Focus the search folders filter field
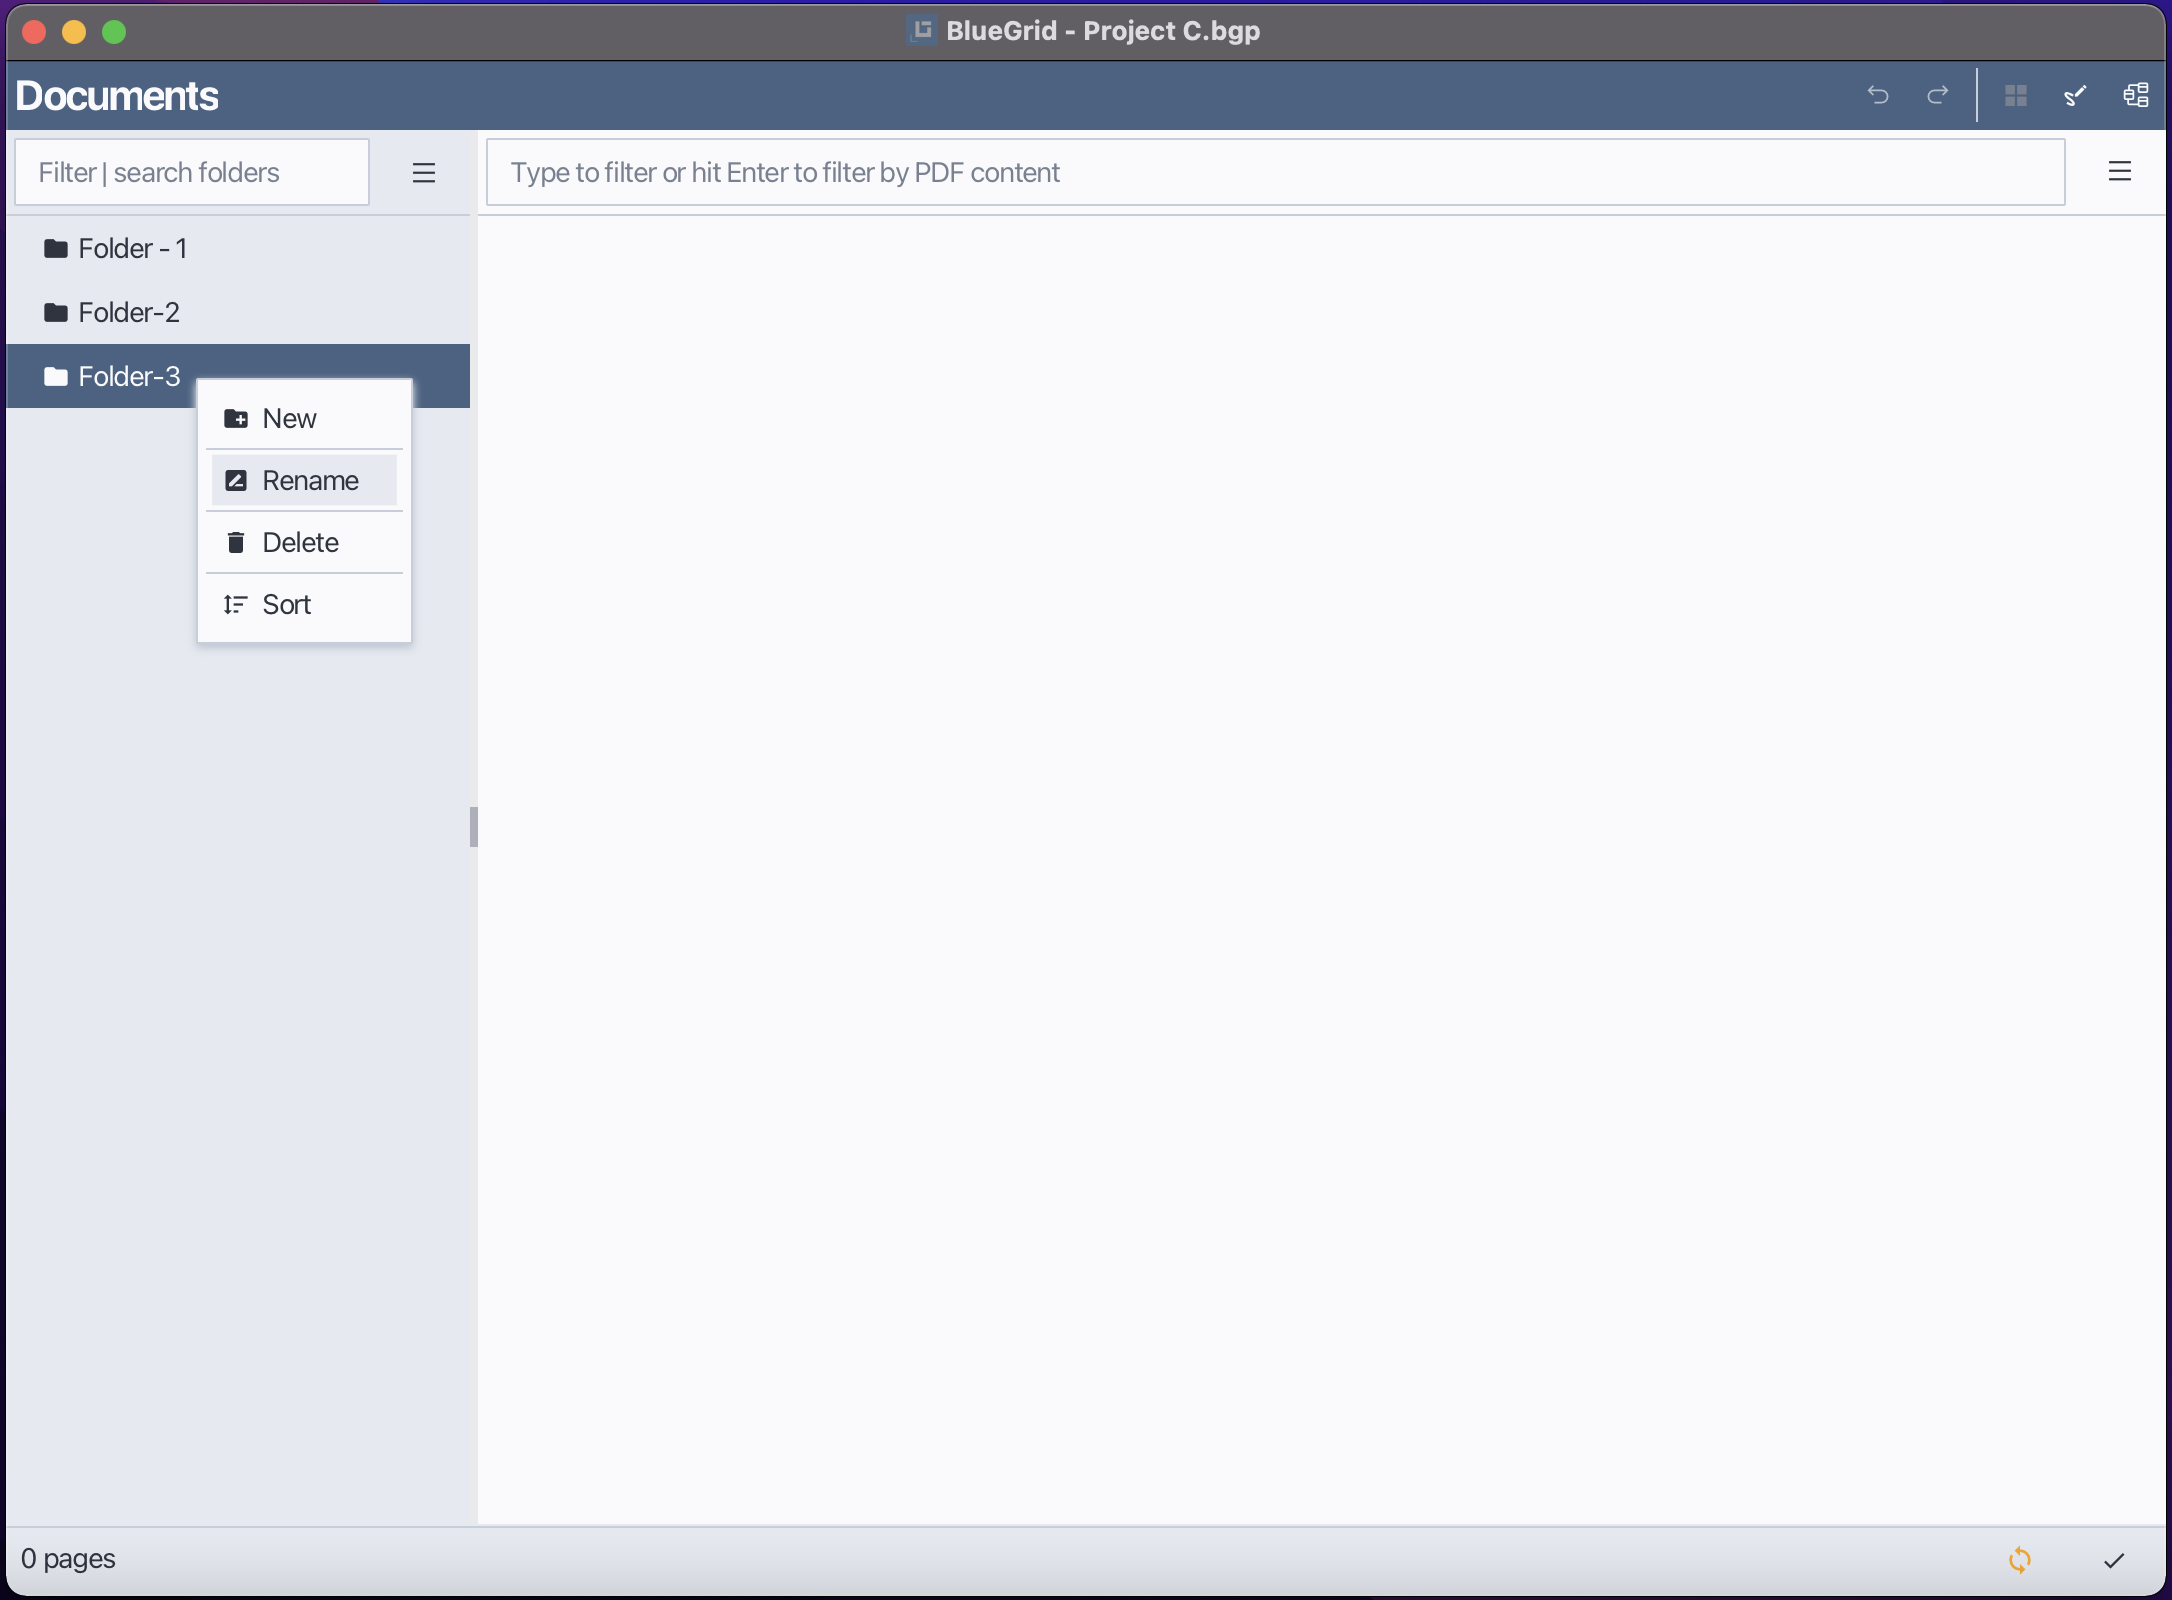 [x=192, y=172]
